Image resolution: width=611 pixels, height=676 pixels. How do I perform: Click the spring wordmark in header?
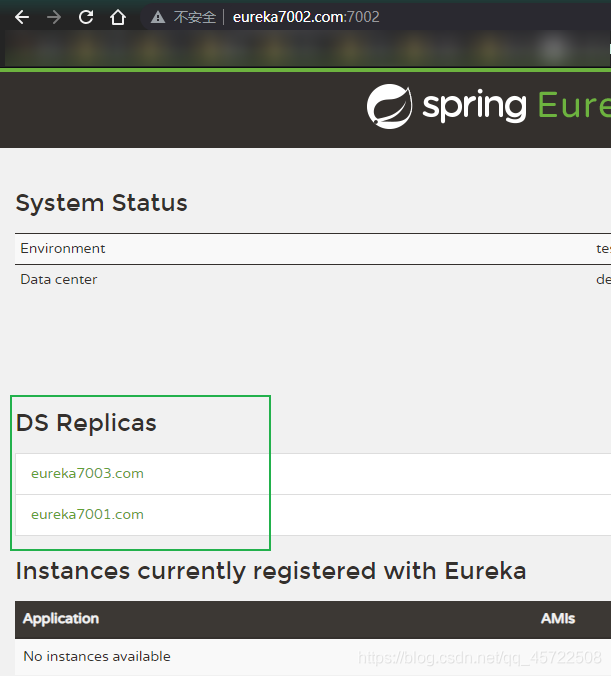[474, 106]
